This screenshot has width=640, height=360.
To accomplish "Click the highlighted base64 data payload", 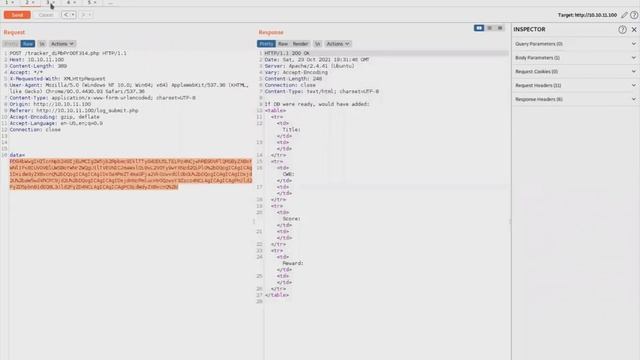I will tap(131, 174).
